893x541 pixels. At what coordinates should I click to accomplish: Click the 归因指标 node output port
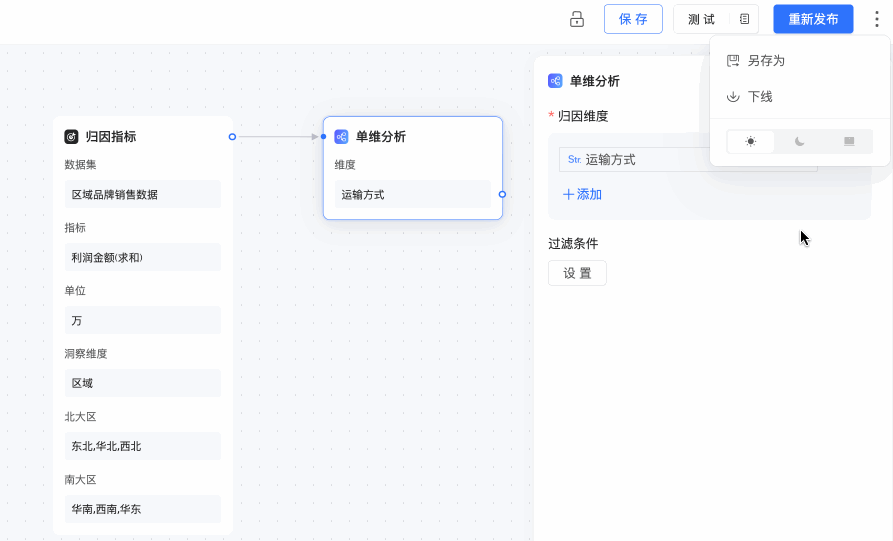tap(232, 137)
